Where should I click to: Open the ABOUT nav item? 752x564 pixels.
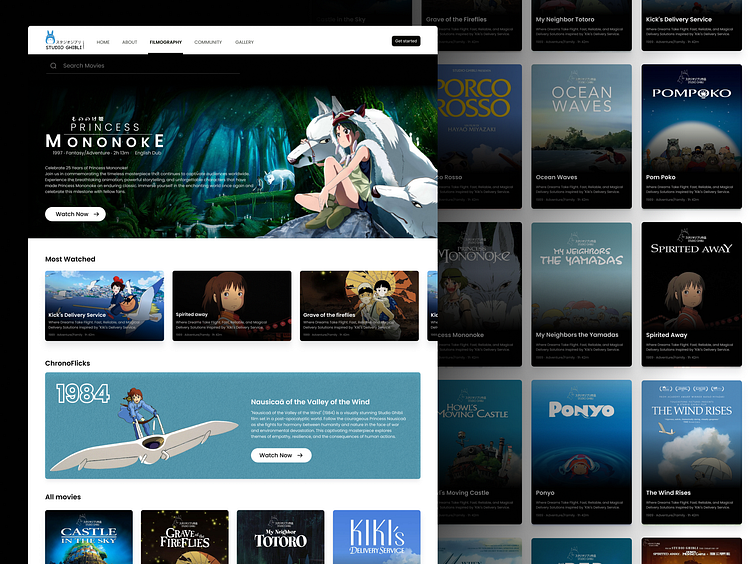[129, 42]
